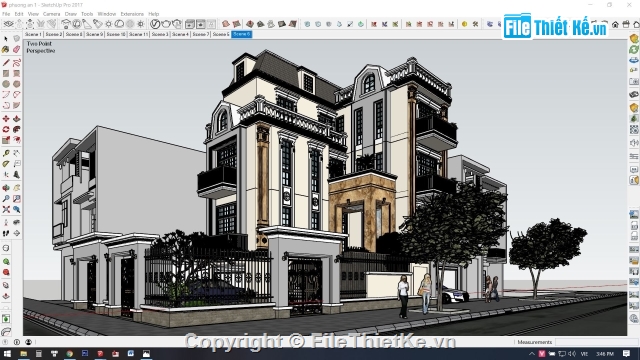Open the Windows notification center

(x=627, y=353)
